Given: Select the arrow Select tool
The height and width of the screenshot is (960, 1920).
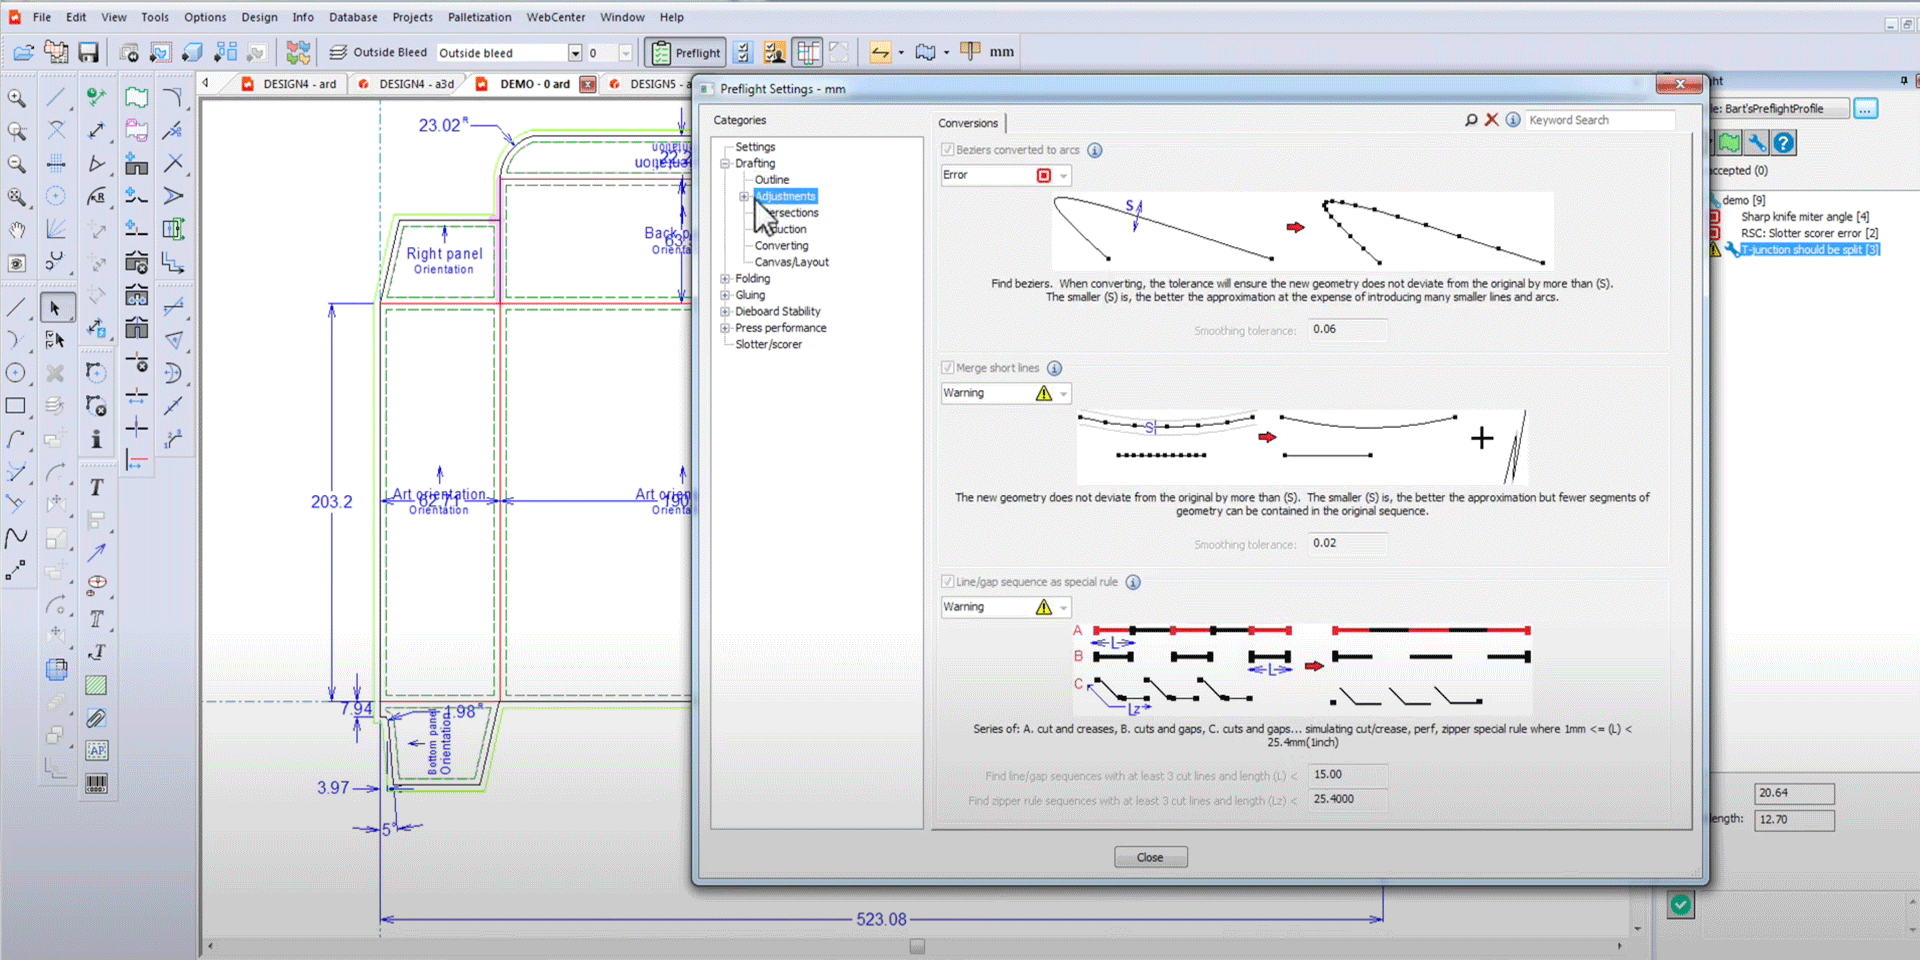Looking at the screenshot, I should (x=56, y=307).
